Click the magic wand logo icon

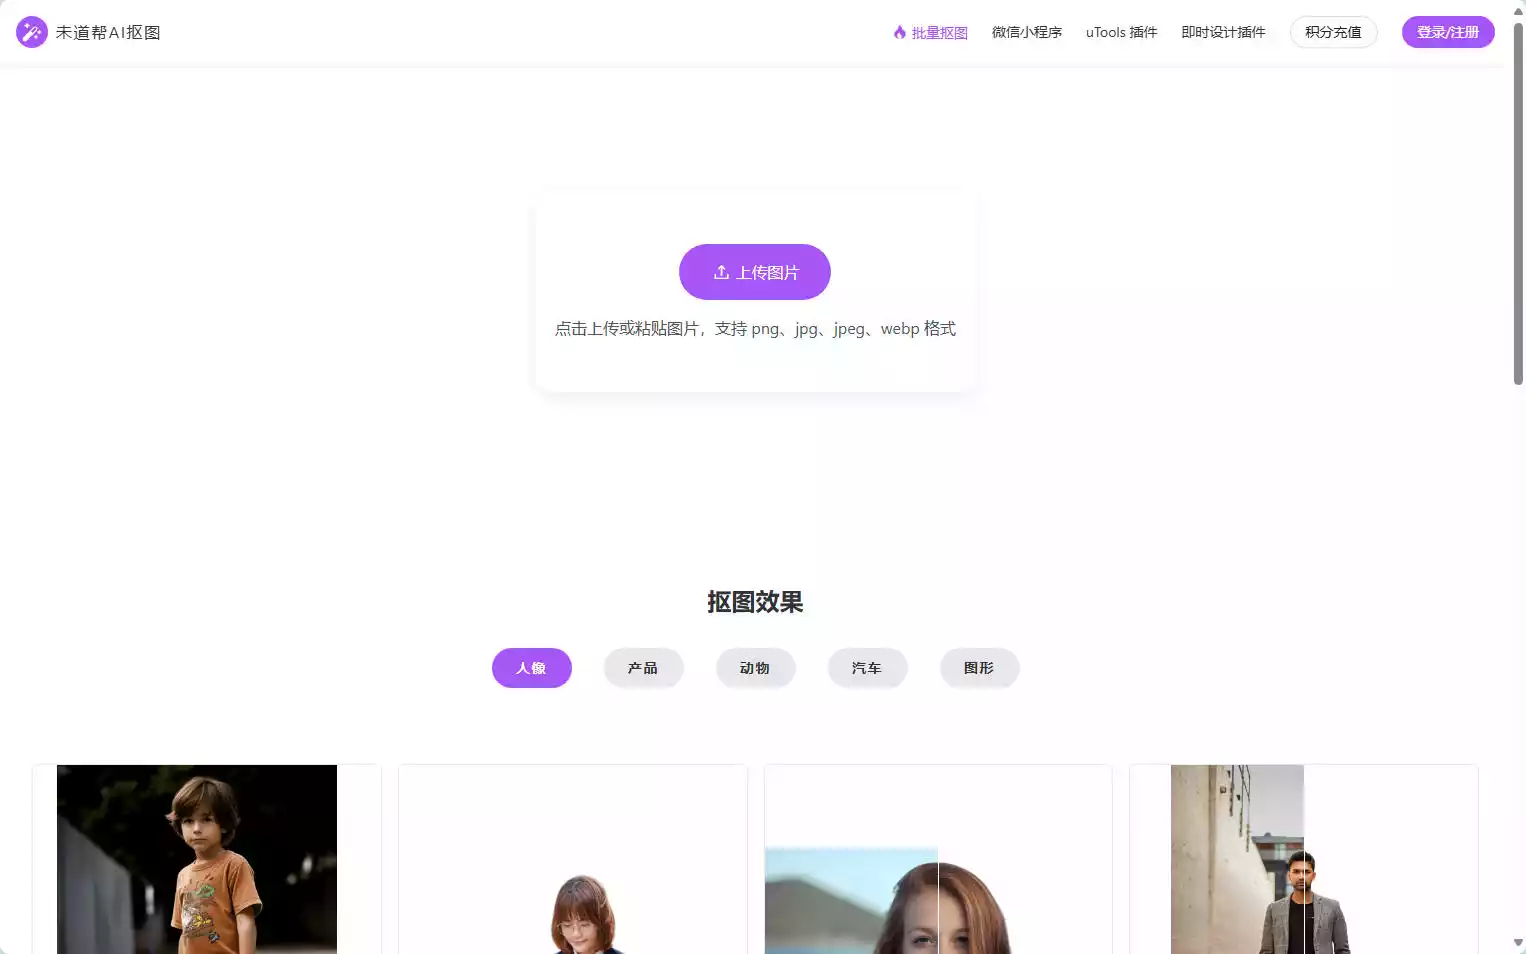click(x=31, y=31)
